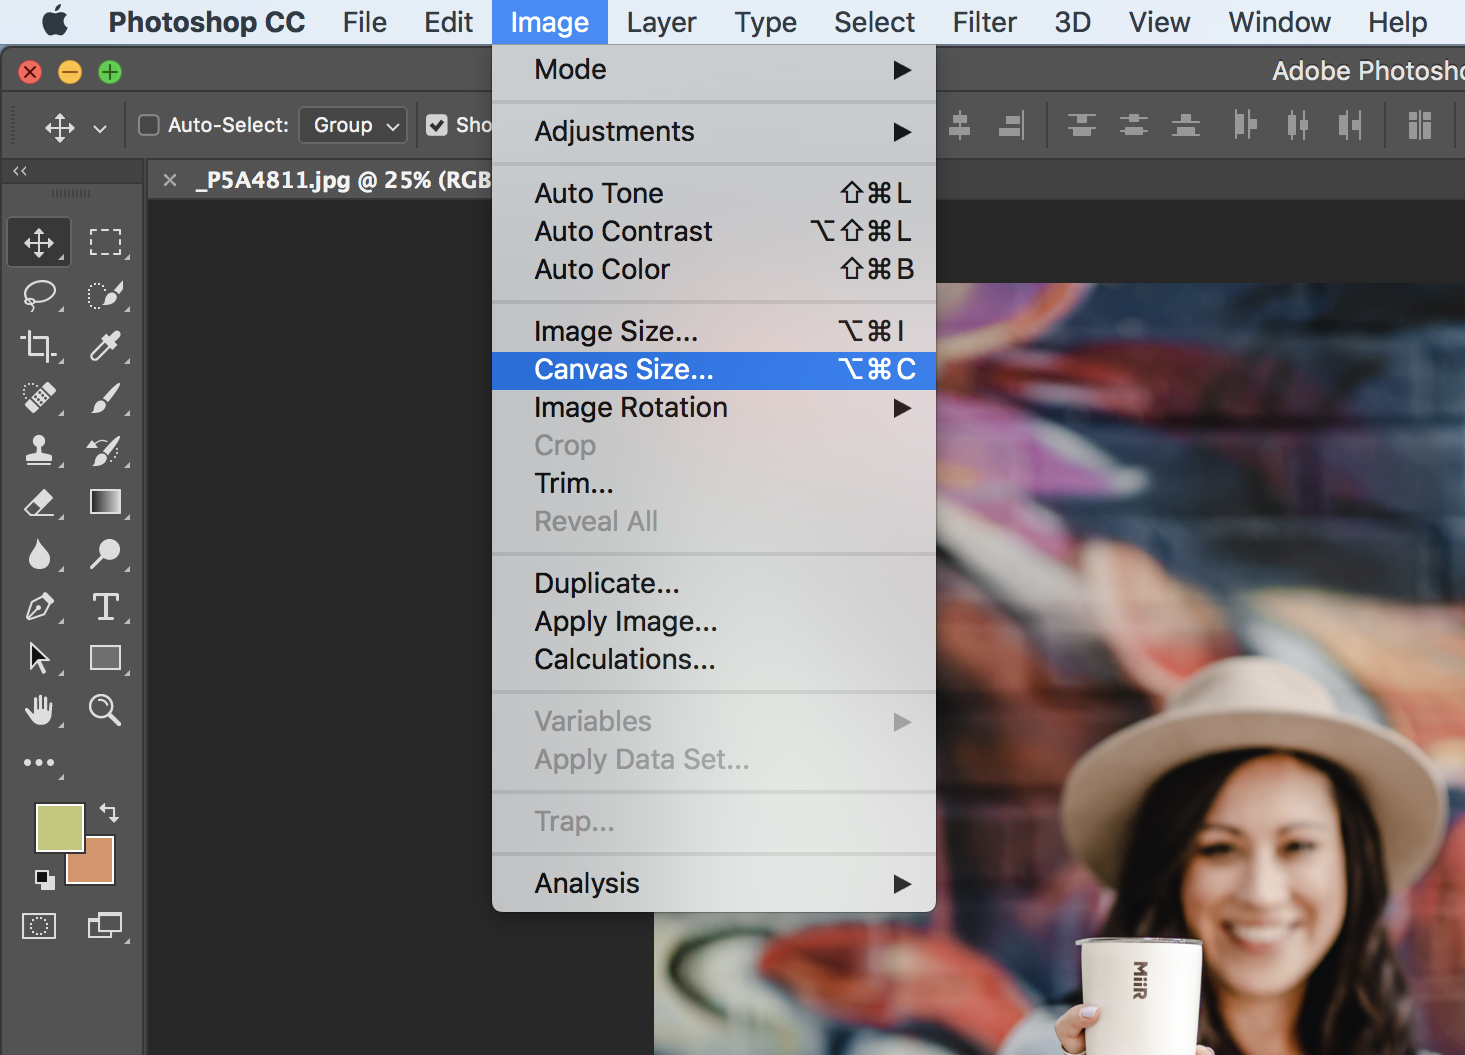Pick the Pen tool
The image size is (1465, 1055).
[39, 606]
